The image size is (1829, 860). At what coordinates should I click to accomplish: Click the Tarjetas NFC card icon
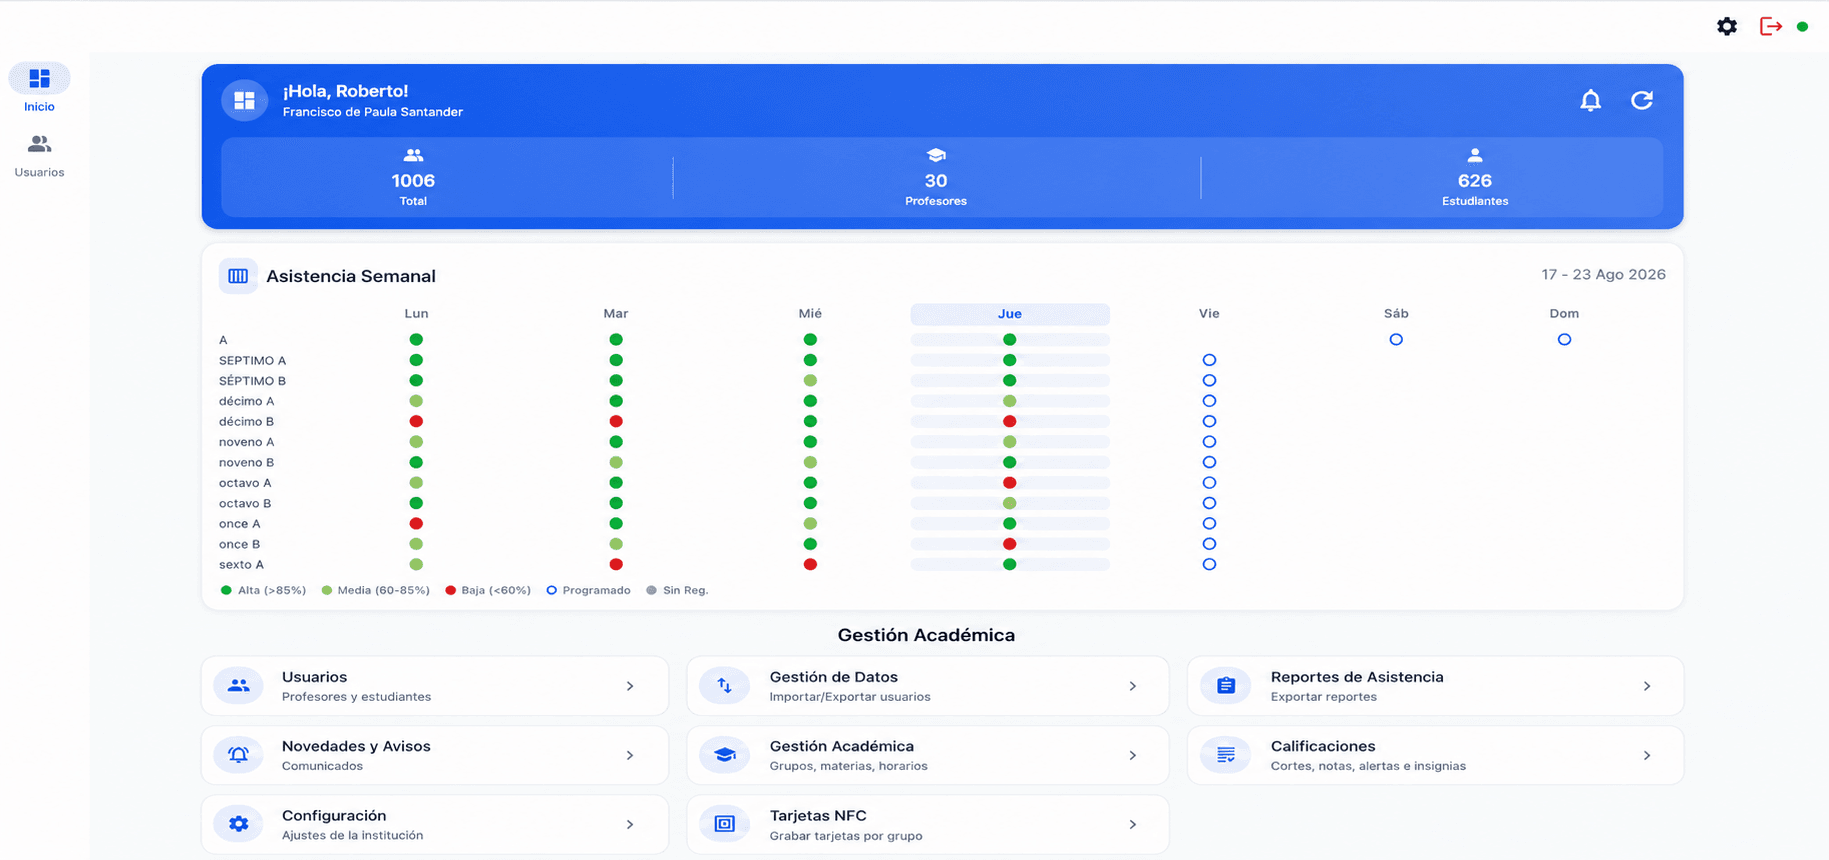click(724, 824)
